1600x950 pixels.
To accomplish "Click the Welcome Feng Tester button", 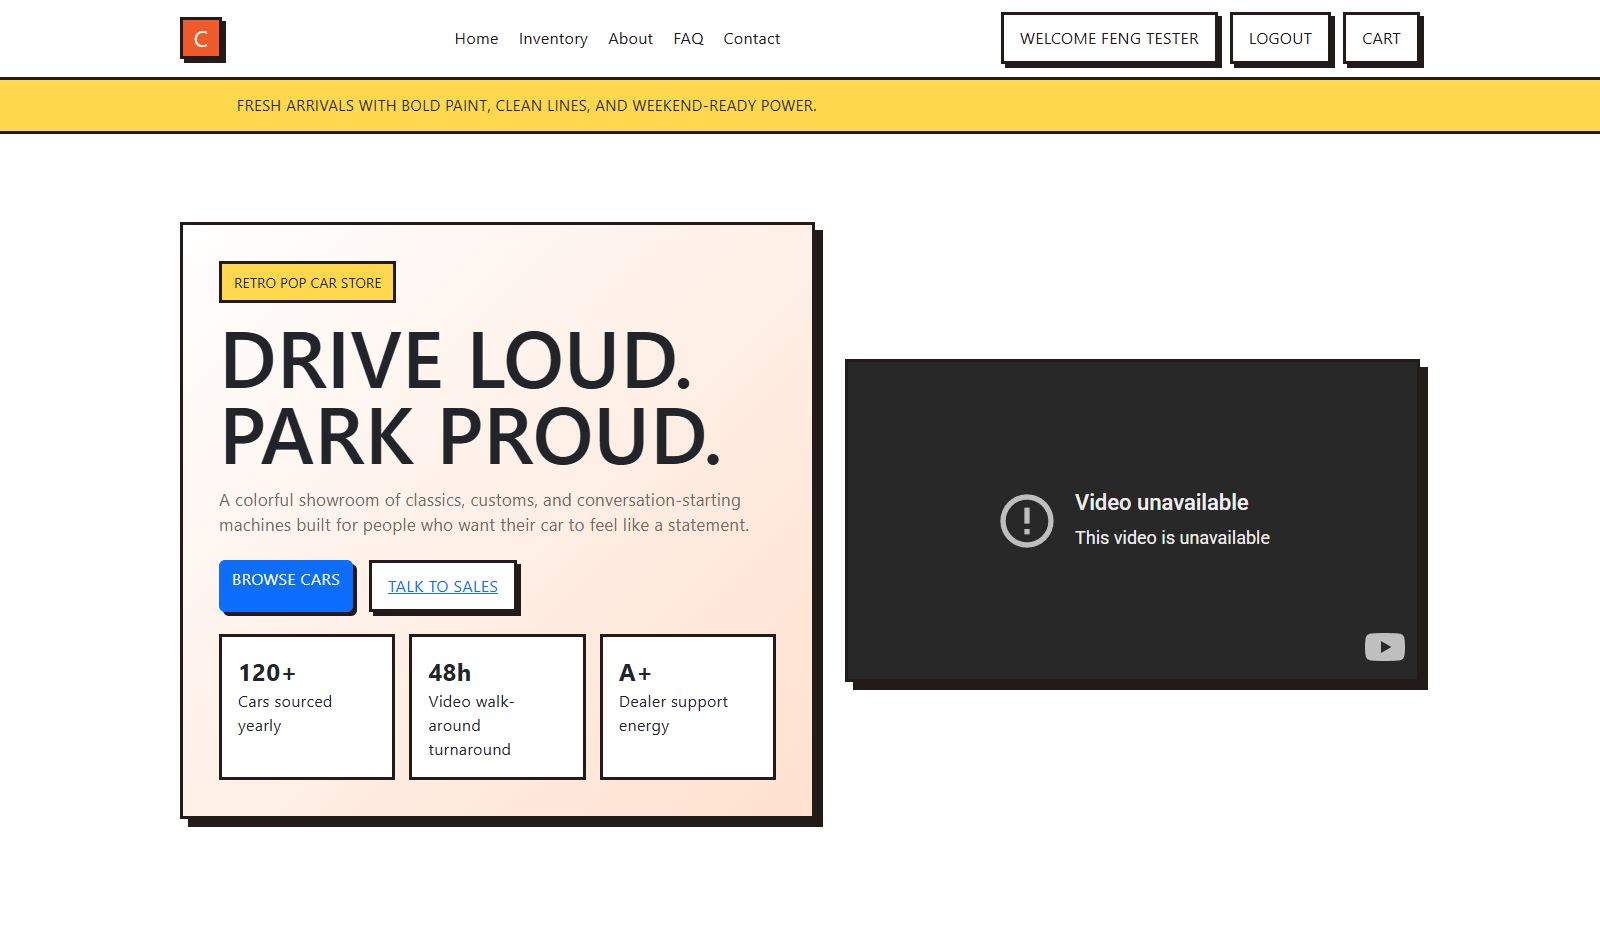I will click(x=1108, y=39).
